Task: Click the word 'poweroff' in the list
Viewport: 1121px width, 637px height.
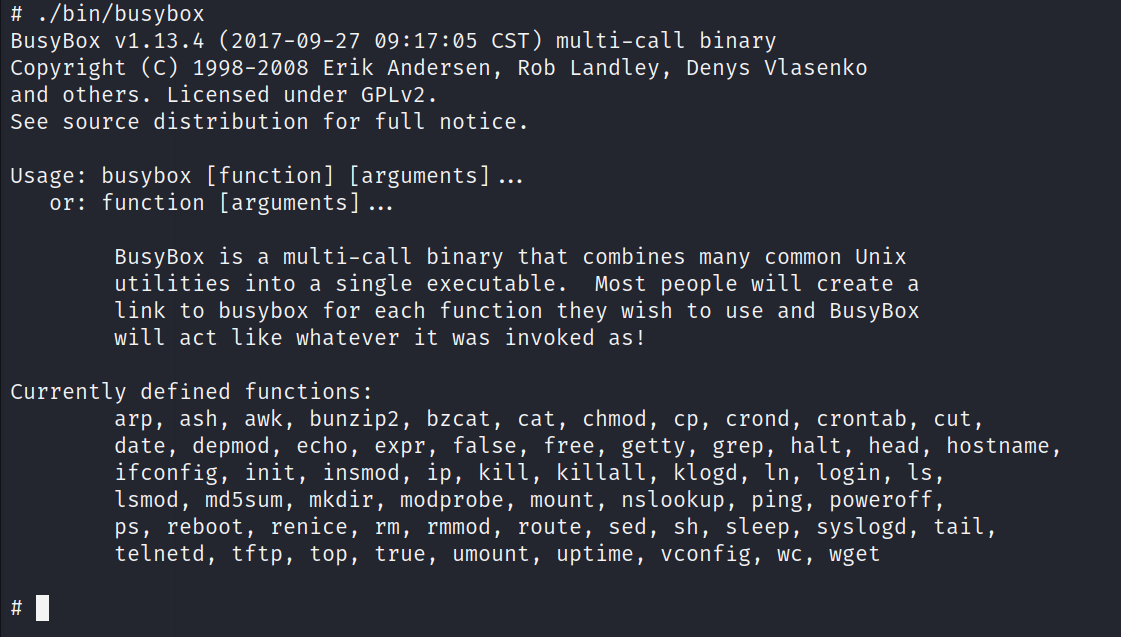Action: click(881, 500)
